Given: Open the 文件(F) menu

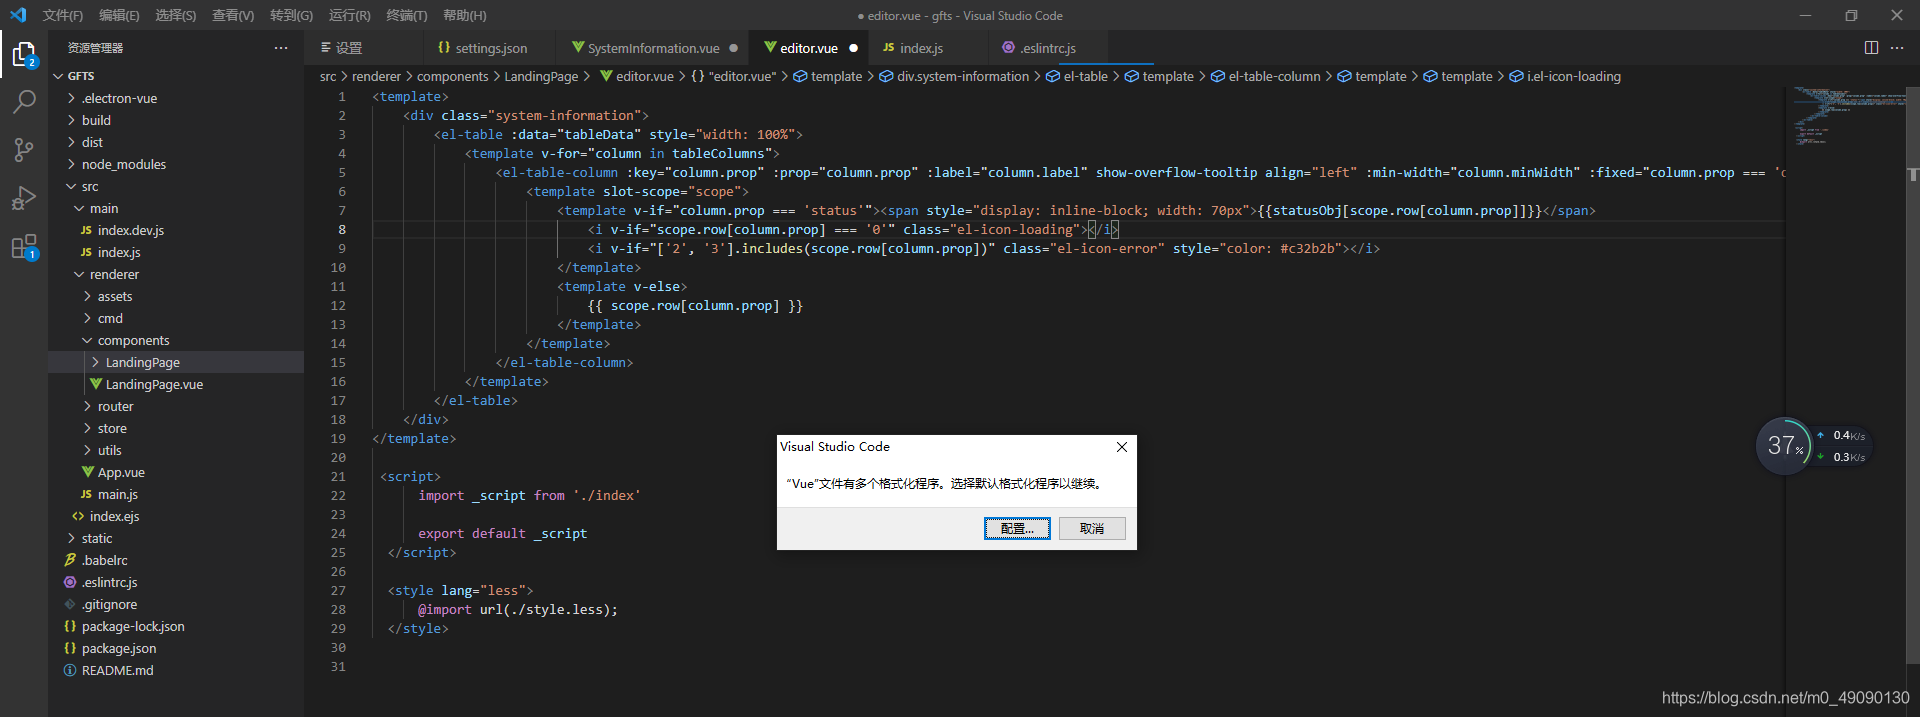Looking at the screenshot, I should (x=63, y=15).
